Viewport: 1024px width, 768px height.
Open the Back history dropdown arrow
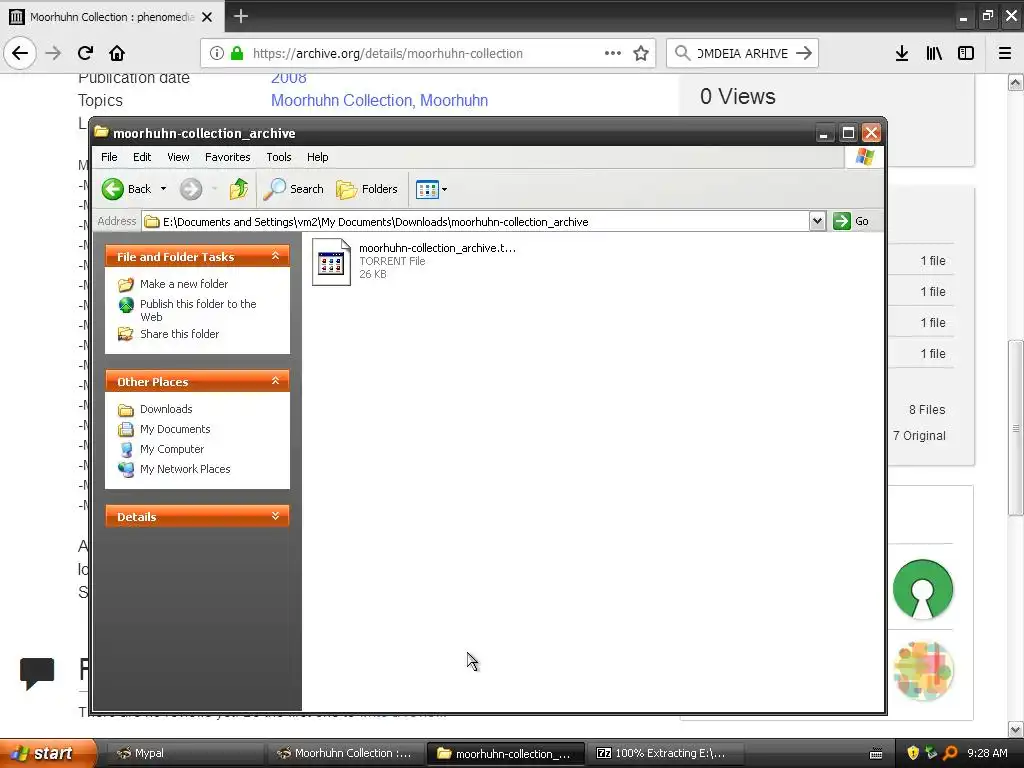coord(163,189)
